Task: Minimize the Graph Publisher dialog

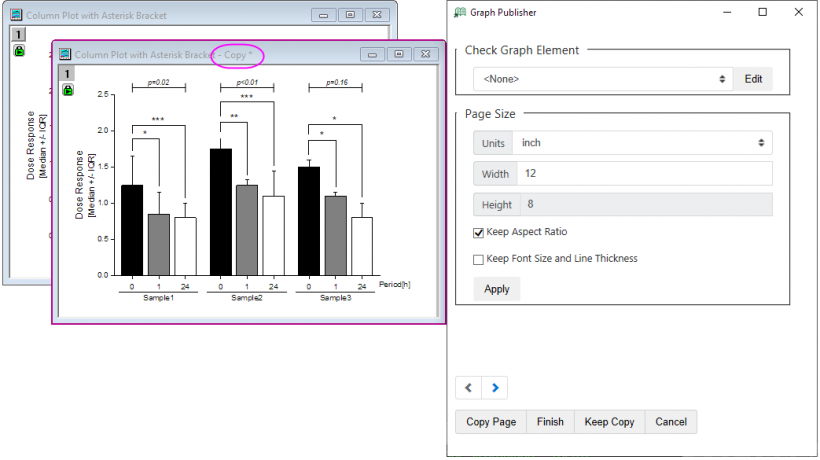Action: (727, 12)
